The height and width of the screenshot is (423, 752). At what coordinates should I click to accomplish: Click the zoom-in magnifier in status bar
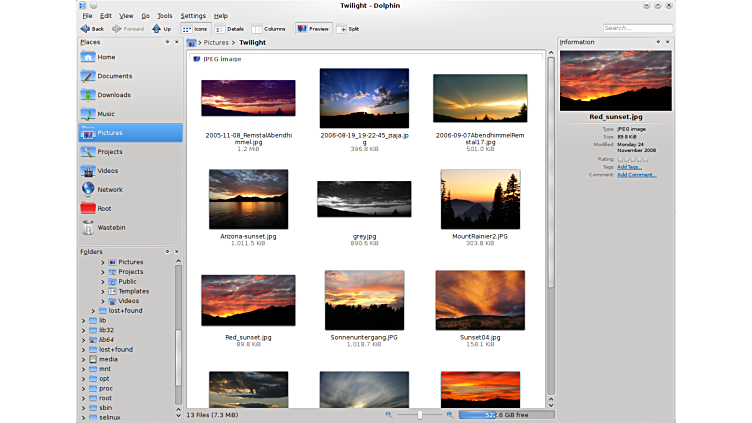coord(450,414)
